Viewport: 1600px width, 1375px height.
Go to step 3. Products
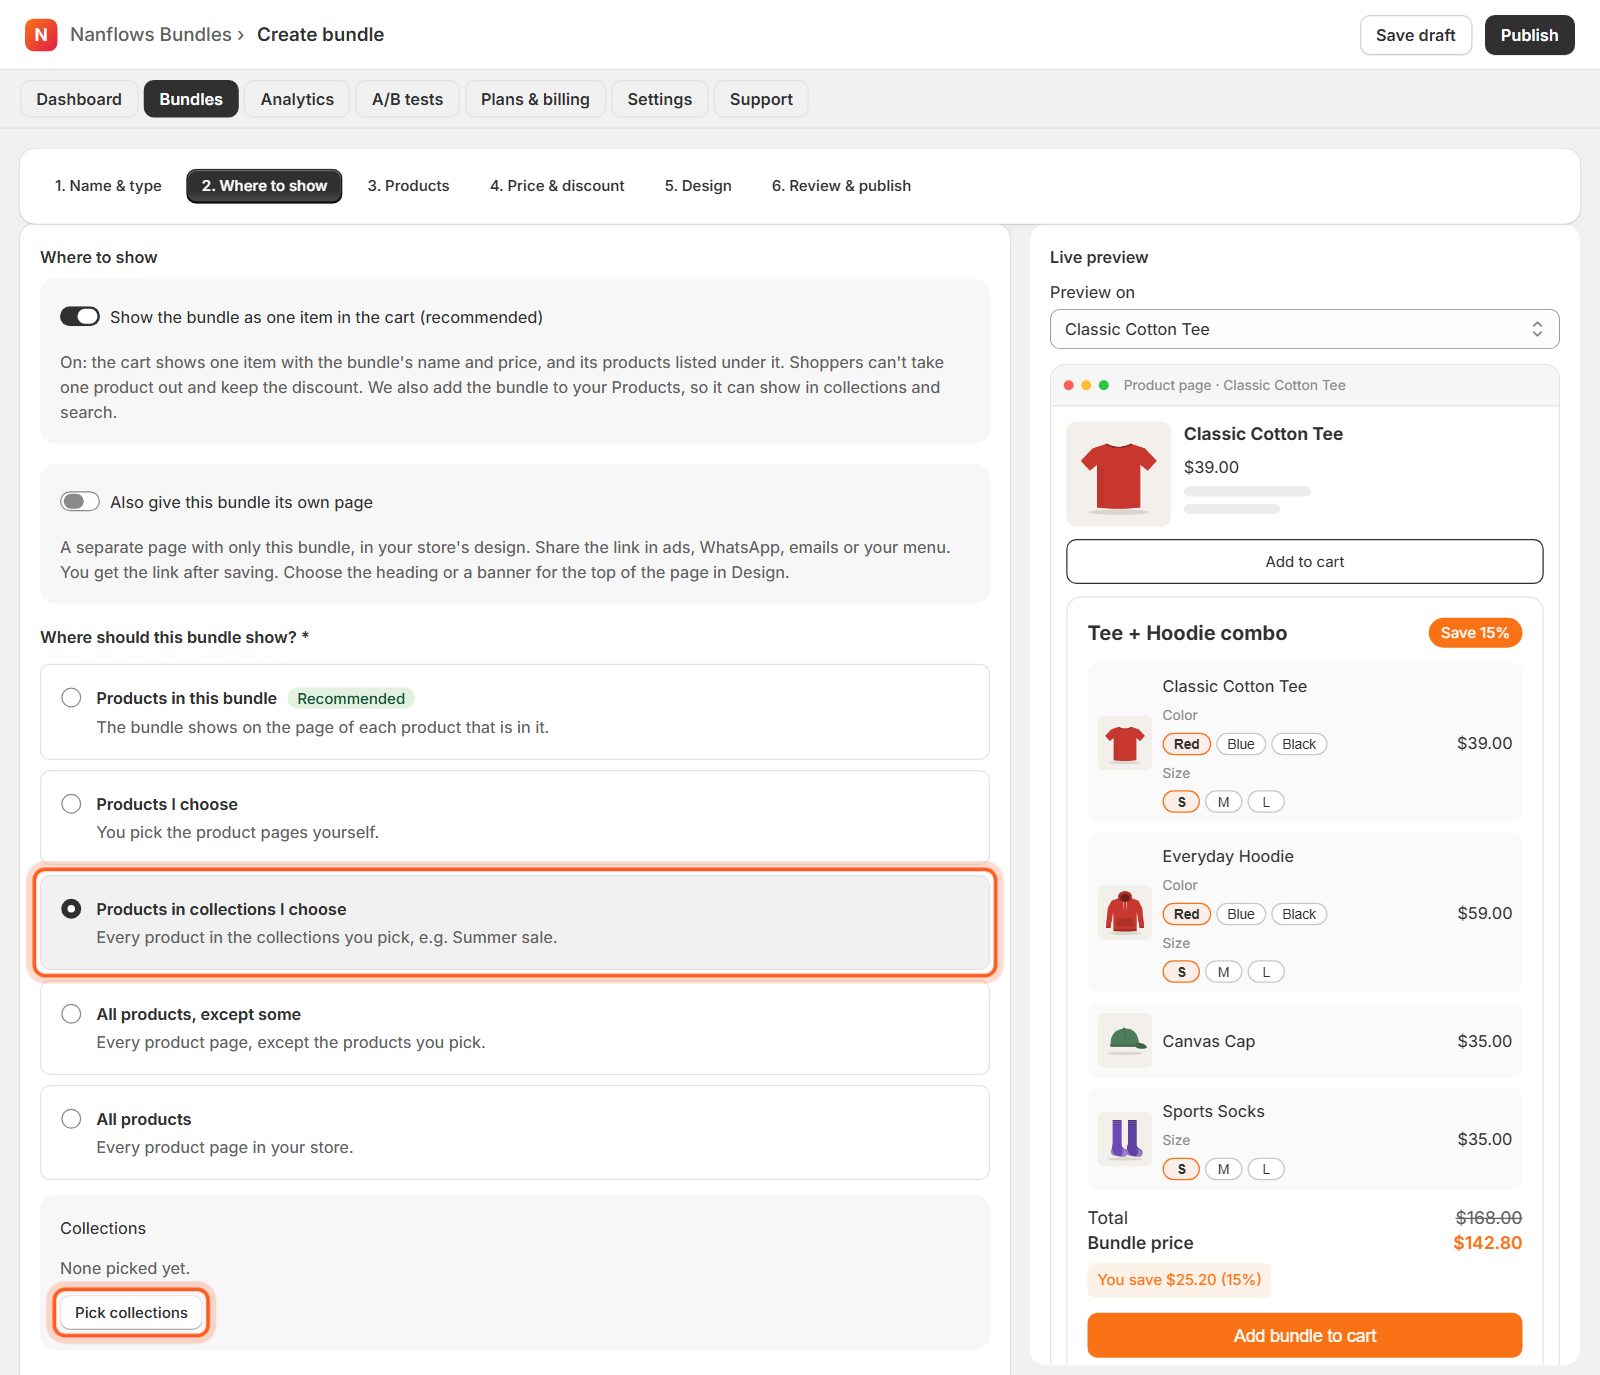(408, 186)
